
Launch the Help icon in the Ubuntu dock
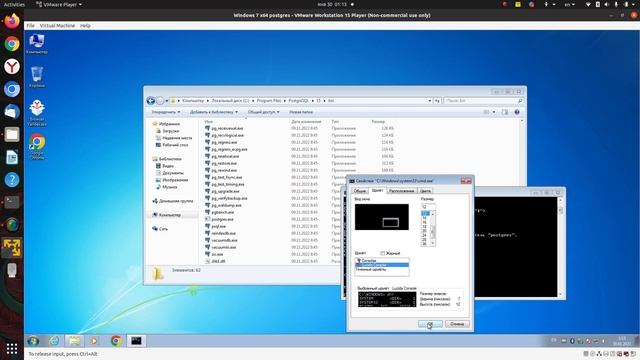[12, 180]
